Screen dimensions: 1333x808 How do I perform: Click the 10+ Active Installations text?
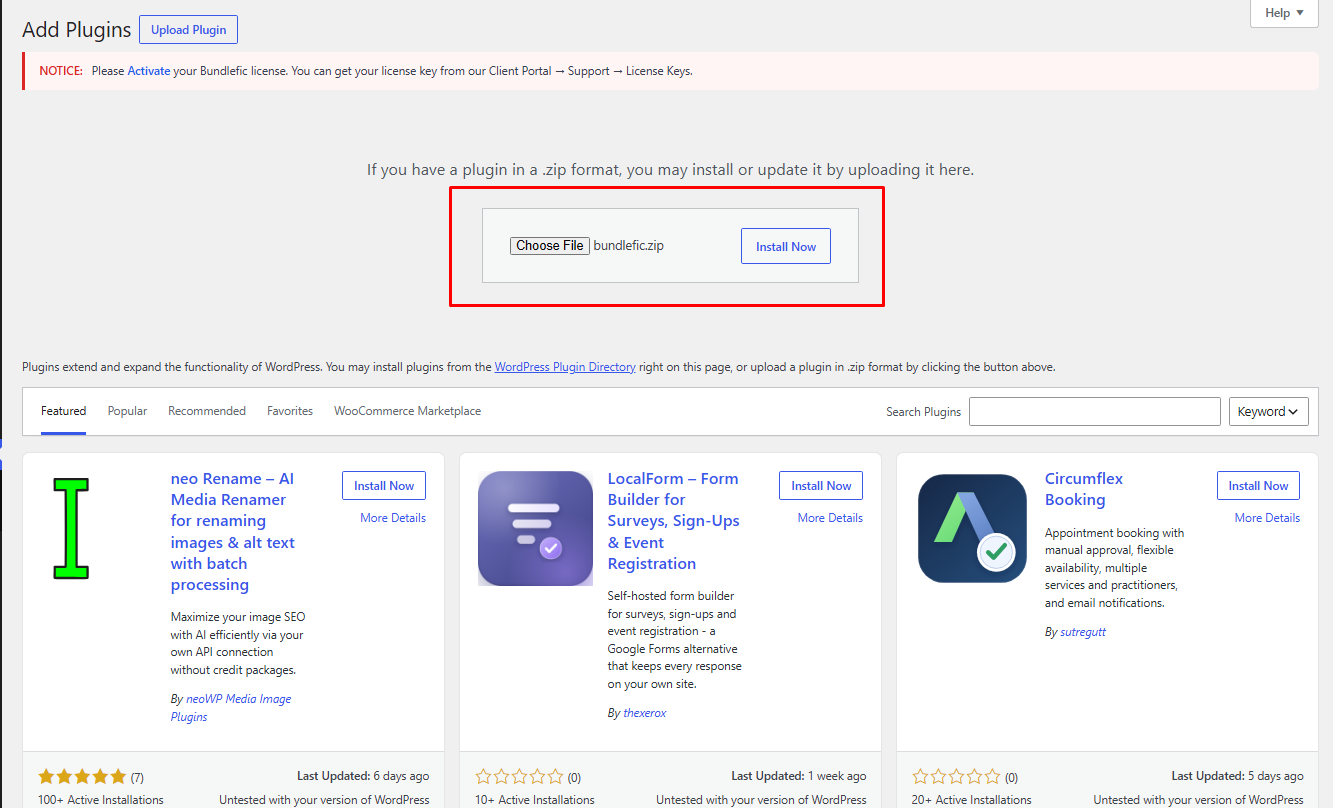[x=535, y=800]
